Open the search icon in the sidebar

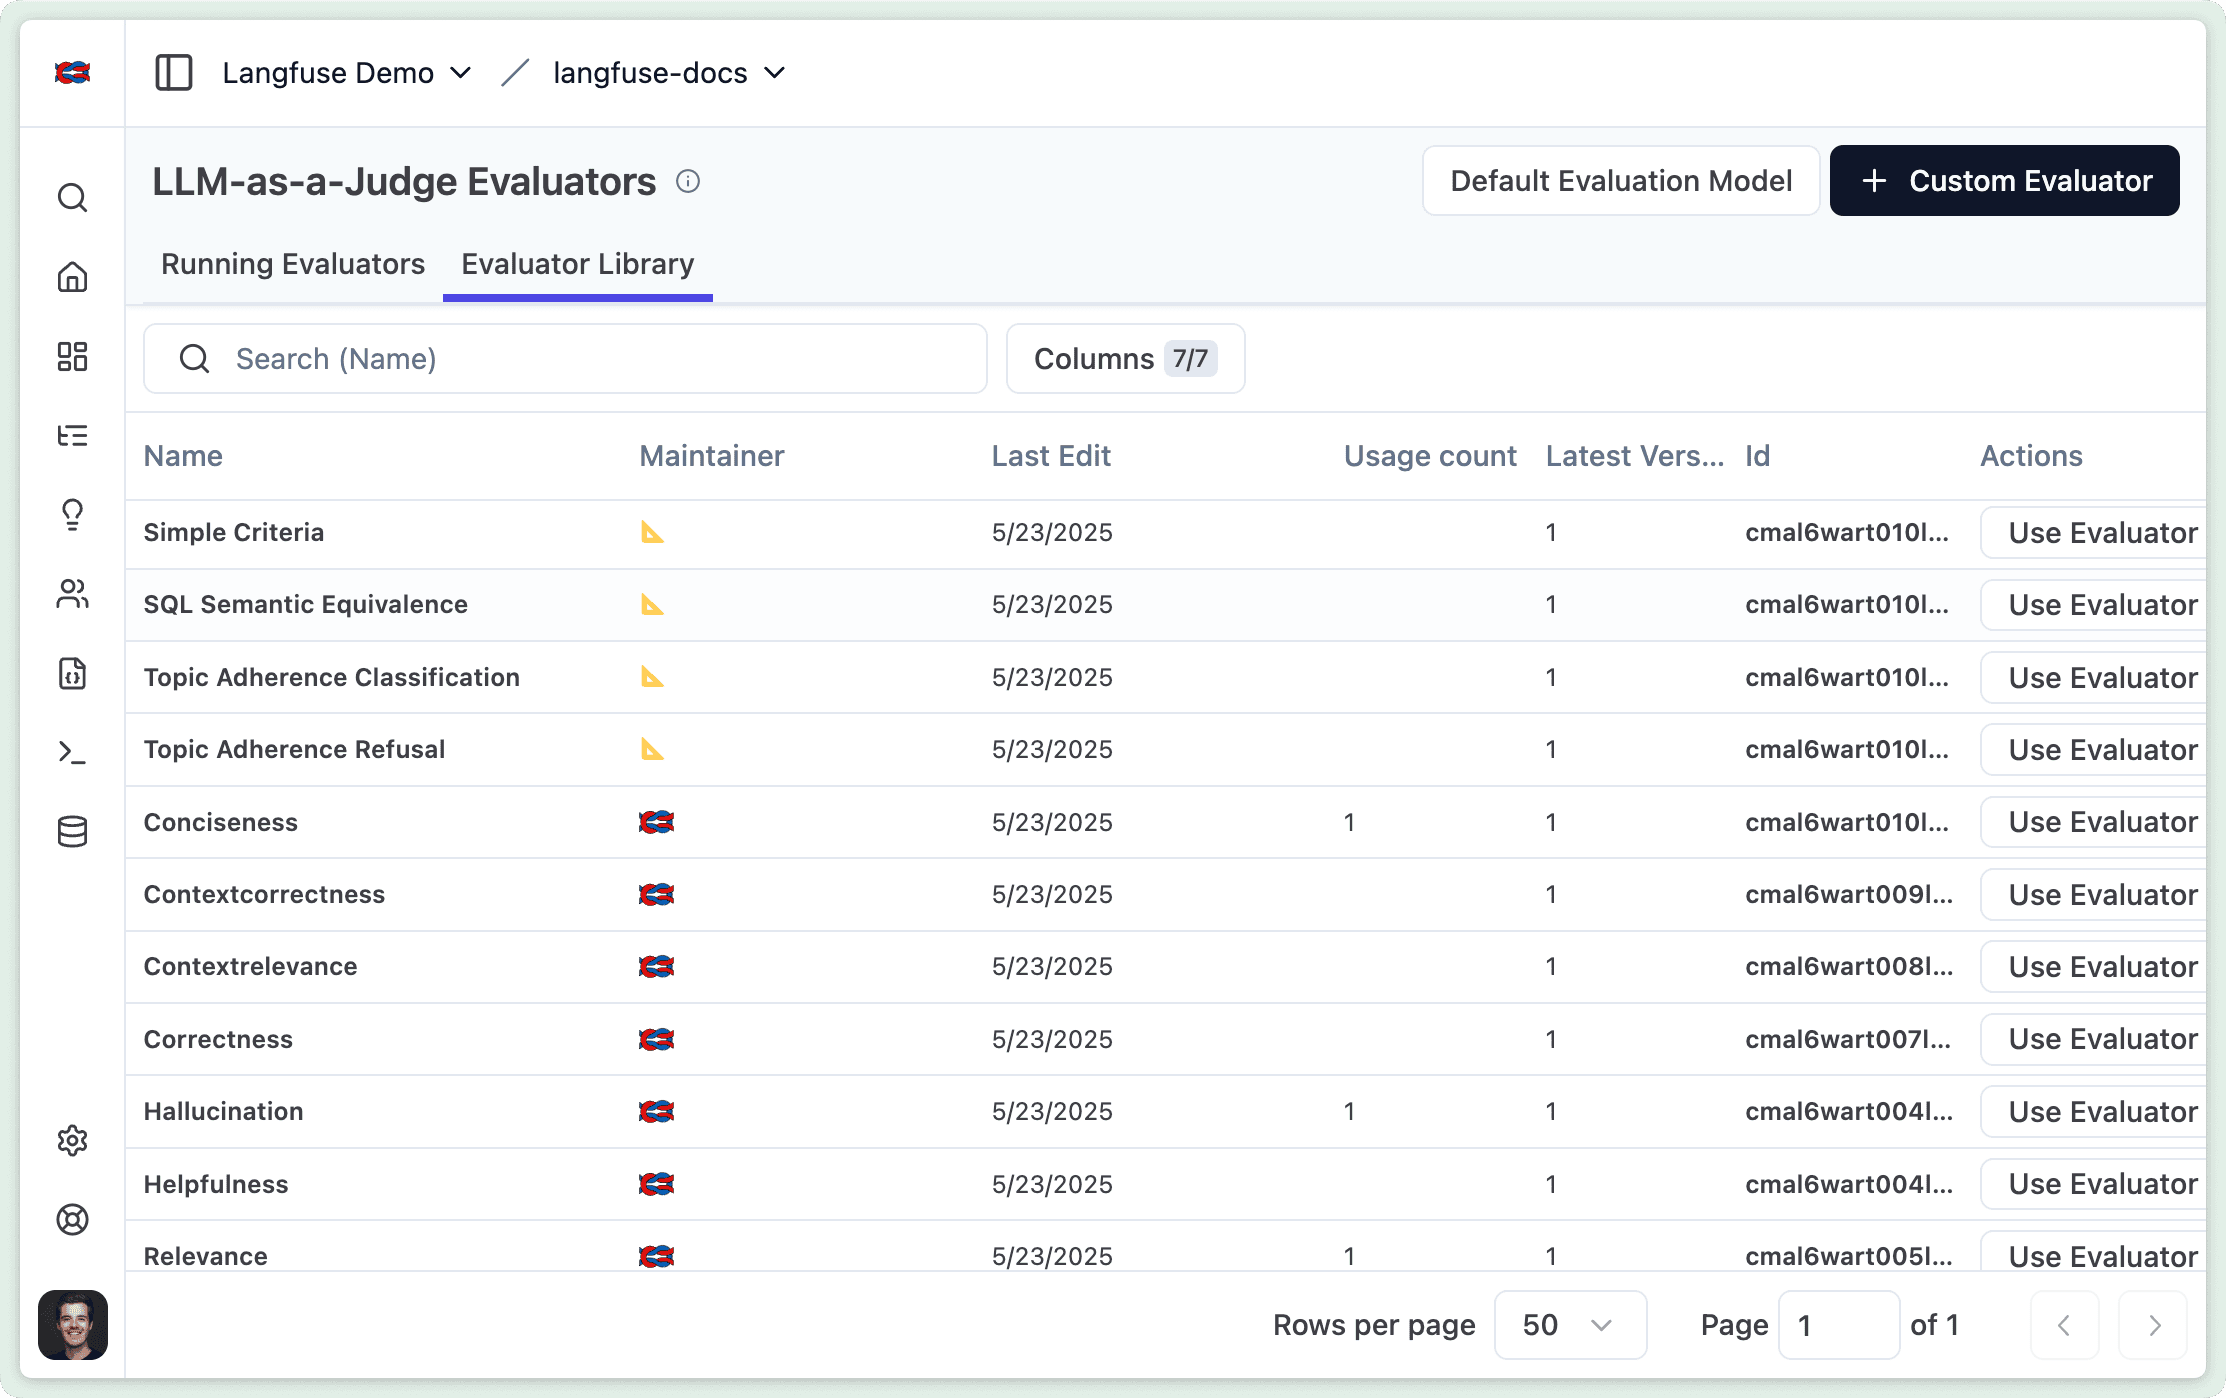click(73, 197)
